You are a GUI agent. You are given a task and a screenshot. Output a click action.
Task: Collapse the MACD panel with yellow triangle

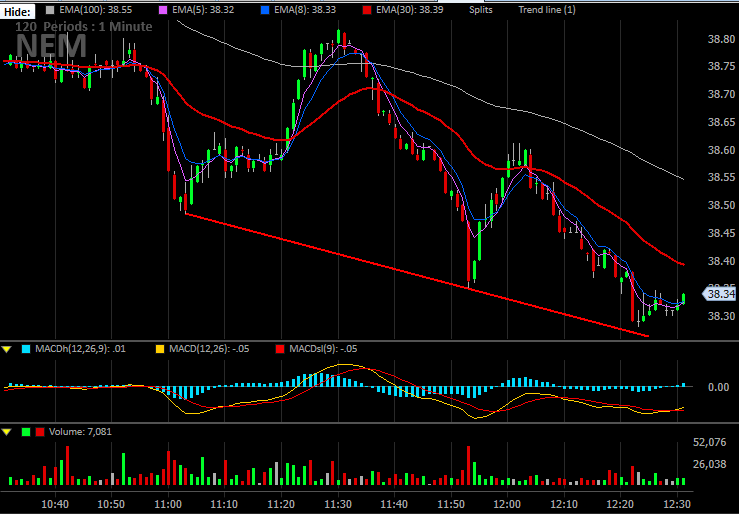pyautogui.click(x=7, y=350)
